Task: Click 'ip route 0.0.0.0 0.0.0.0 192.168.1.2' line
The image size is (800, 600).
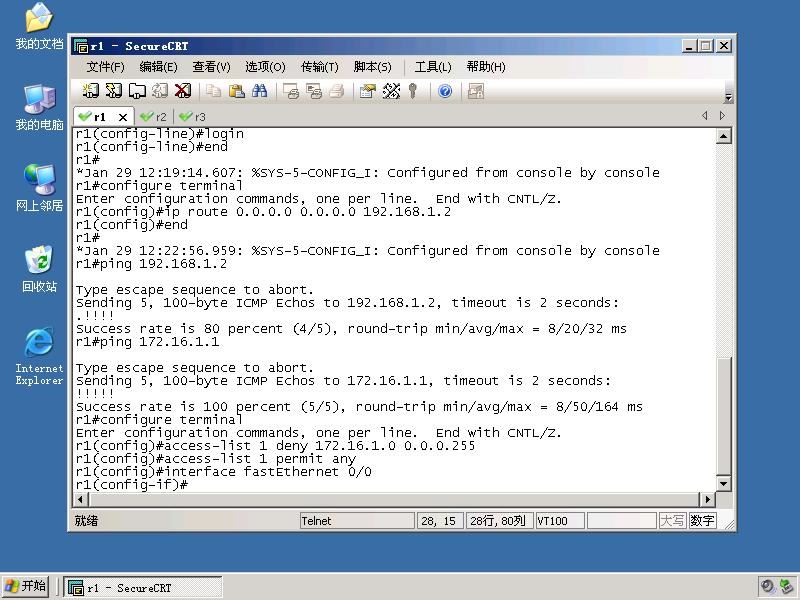Action: coord(263,212)
